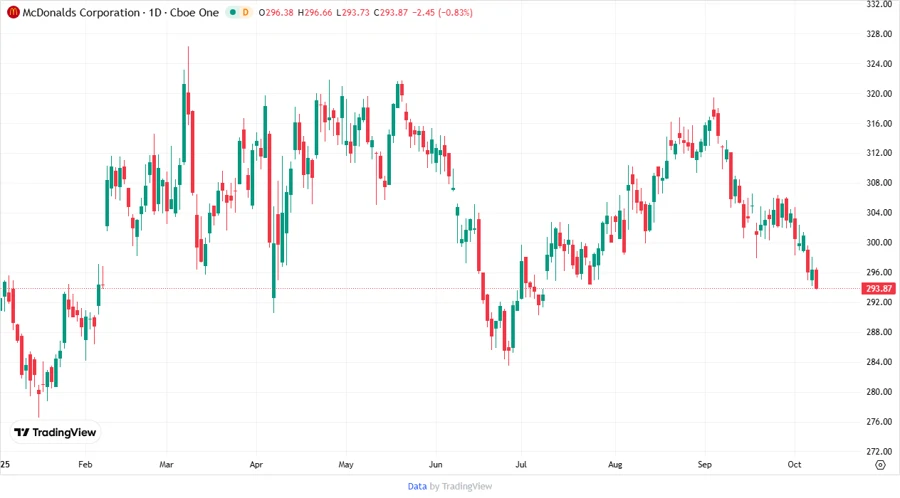Click the open value O296.38
900x498 pixels.
point(276,12)
